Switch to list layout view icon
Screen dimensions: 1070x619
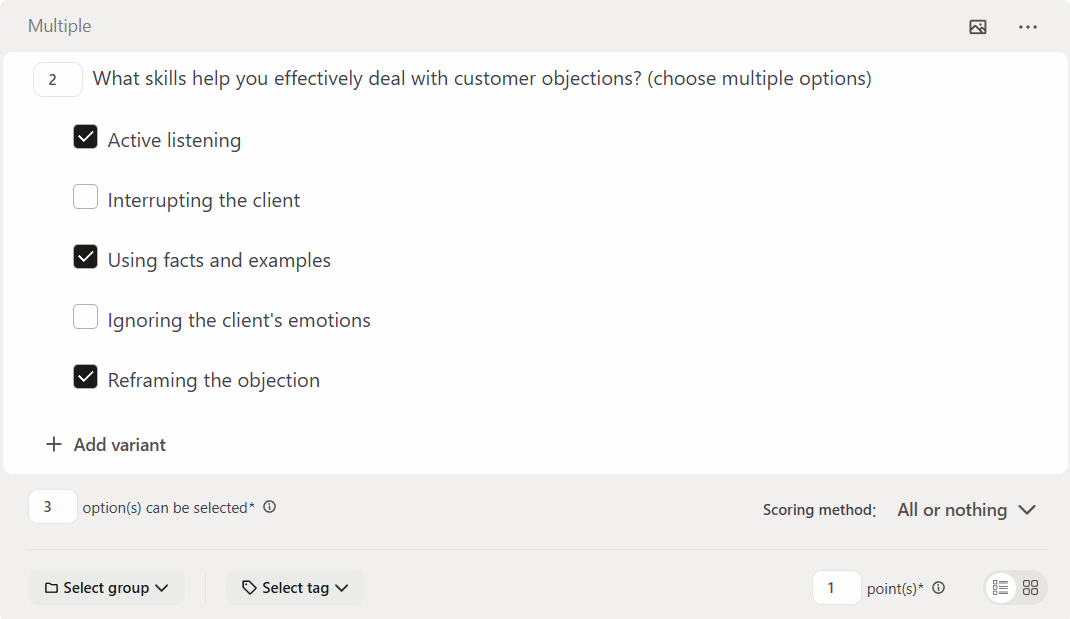(1000, 588)
